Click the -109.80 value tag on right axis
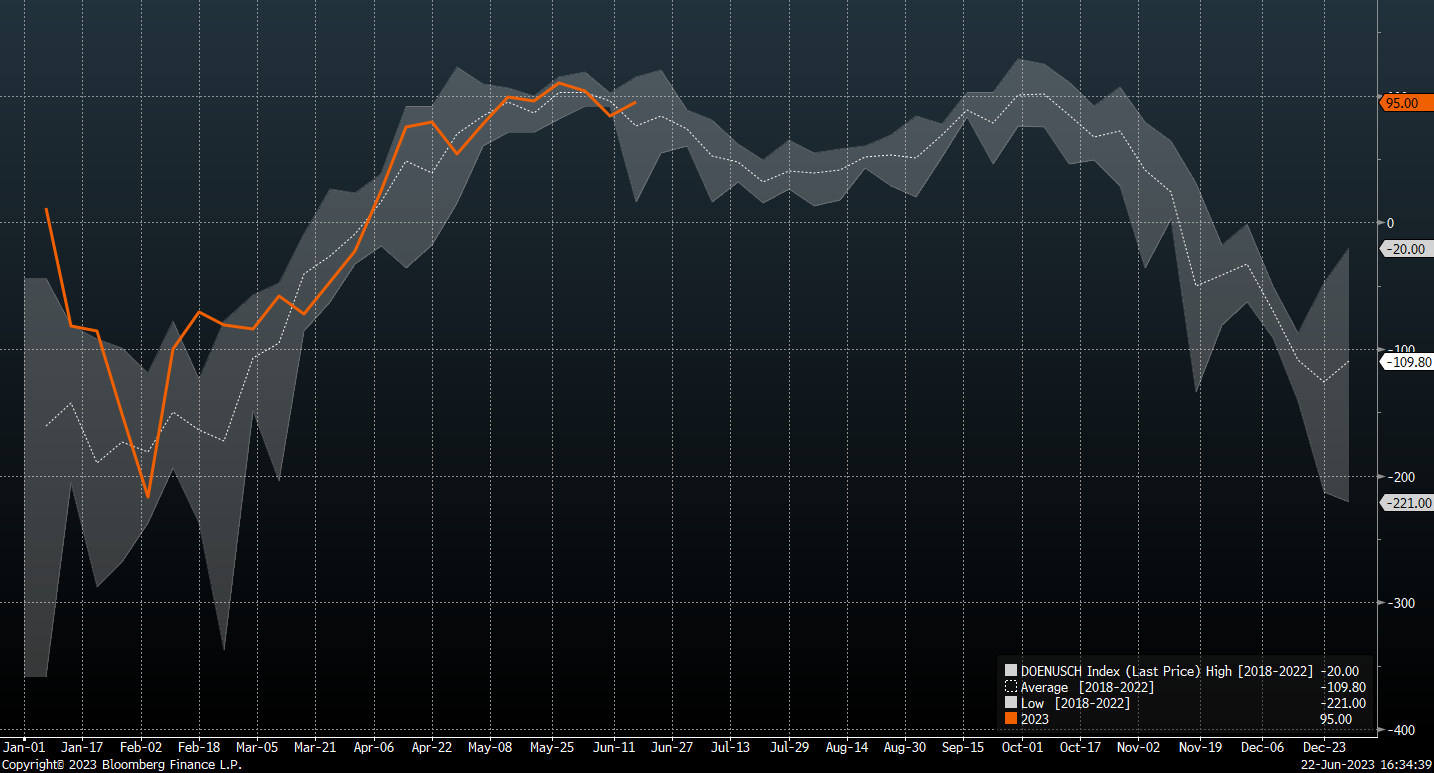The image size is (1434, 773). coord(1405,362)
